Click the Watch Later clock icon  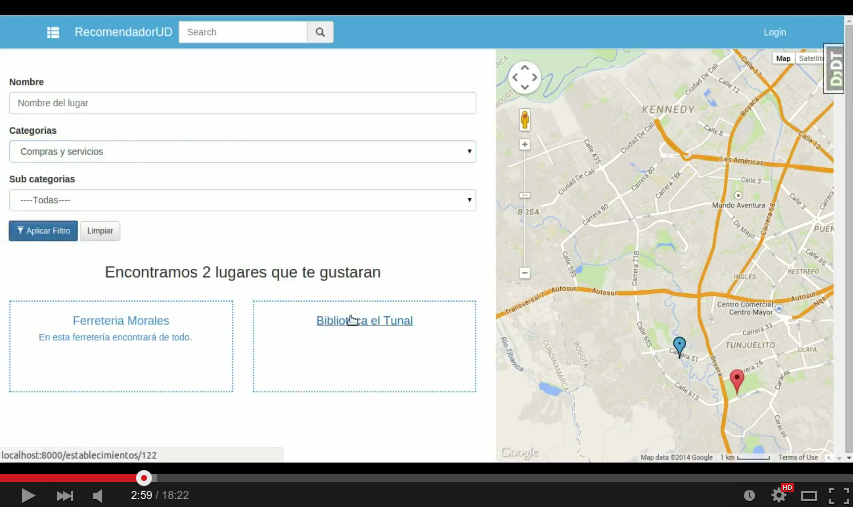coord(749,495)
